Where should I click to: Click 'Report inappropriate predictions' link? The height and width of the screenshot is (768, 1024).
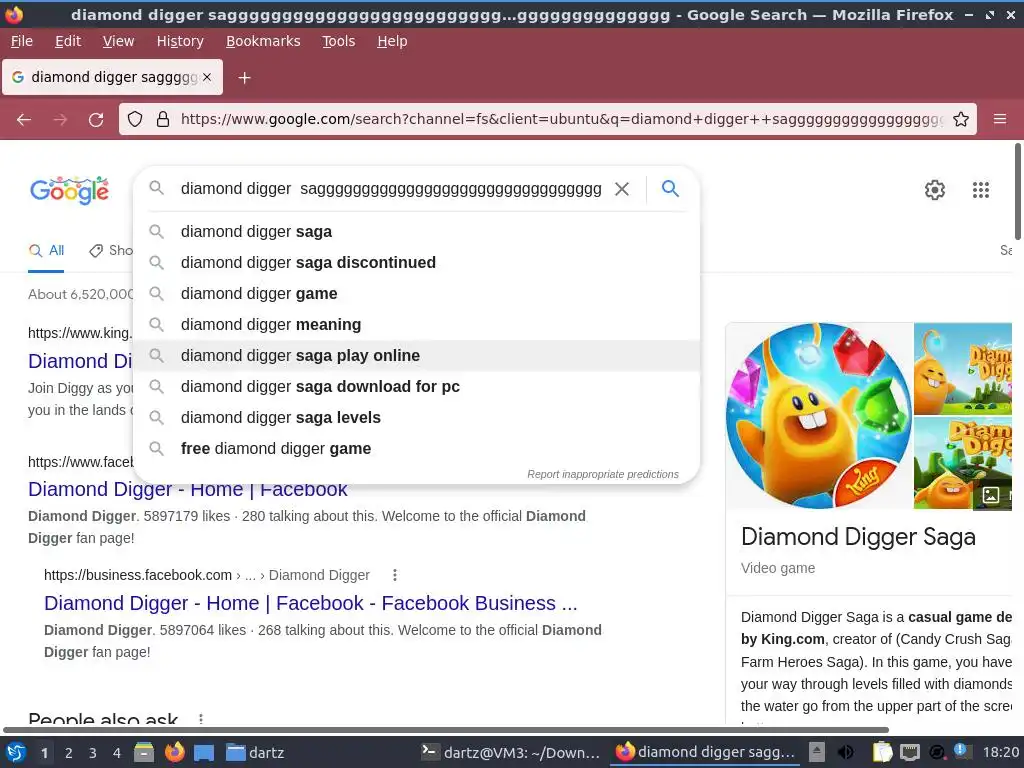tap(603, 474)
